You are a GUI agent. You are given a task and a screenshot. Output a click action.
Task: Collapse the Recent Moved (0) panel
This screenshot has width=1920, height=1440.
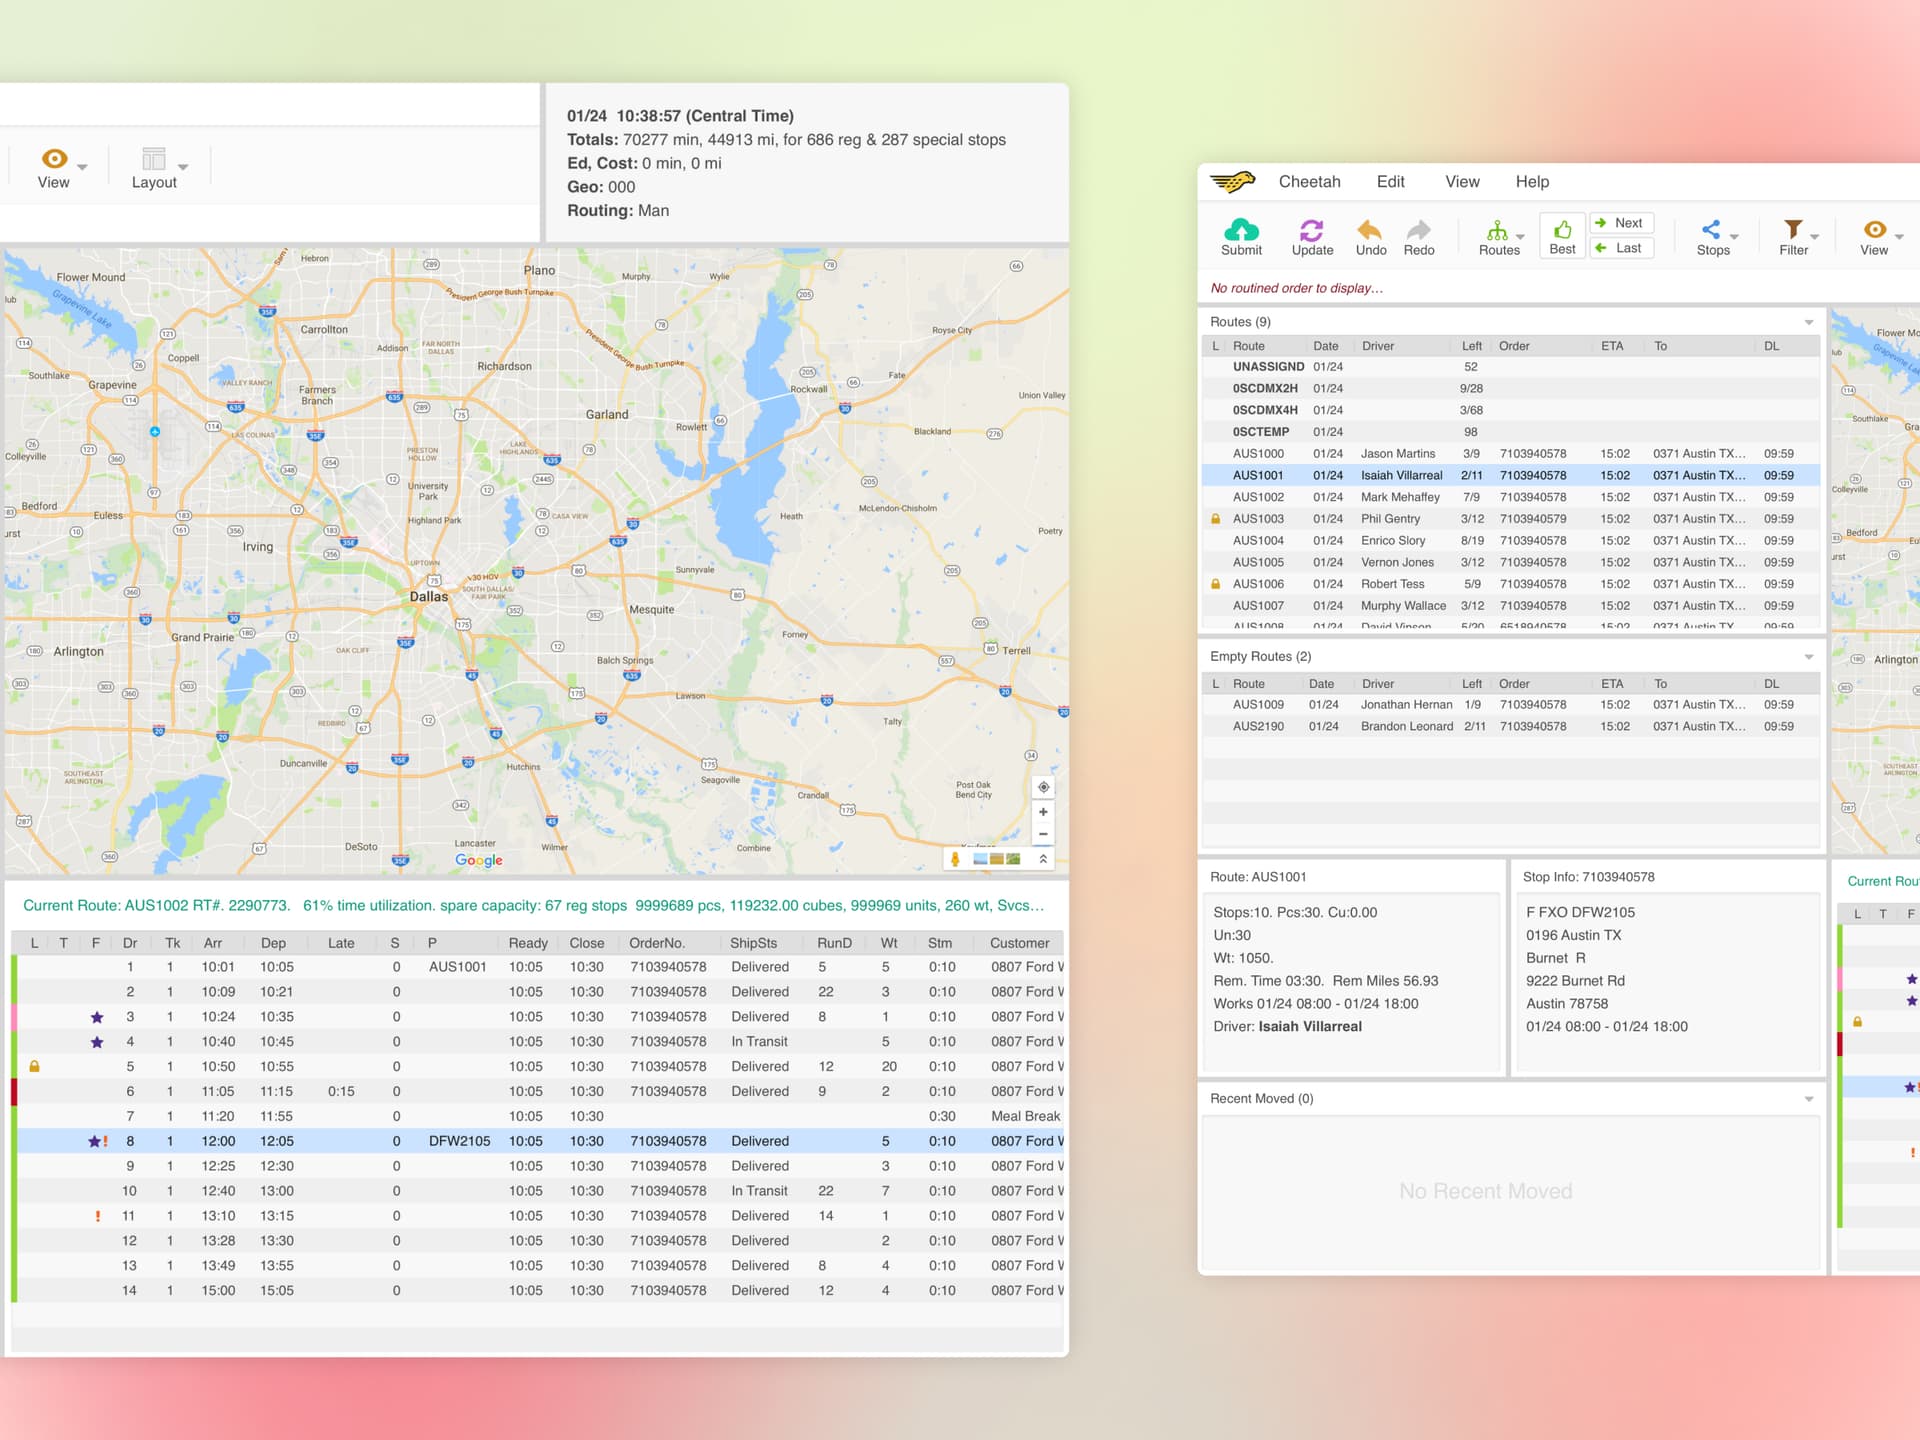click(1808, 1099)
